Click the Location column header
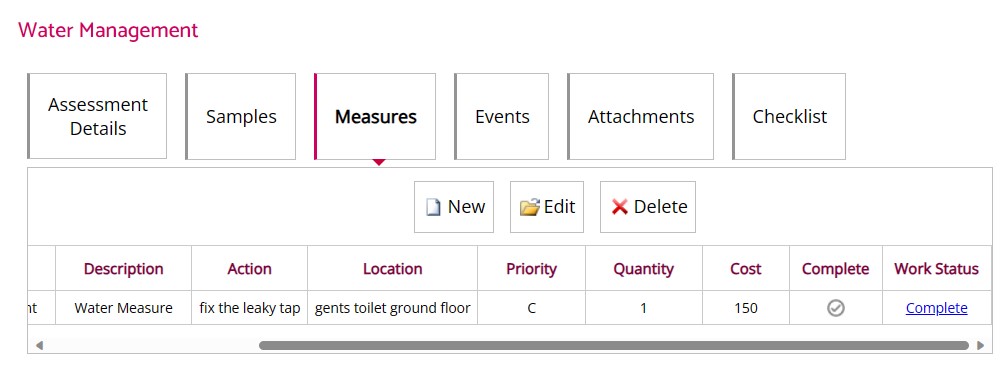Screen dimensions: 1007x376 (392, 269)
